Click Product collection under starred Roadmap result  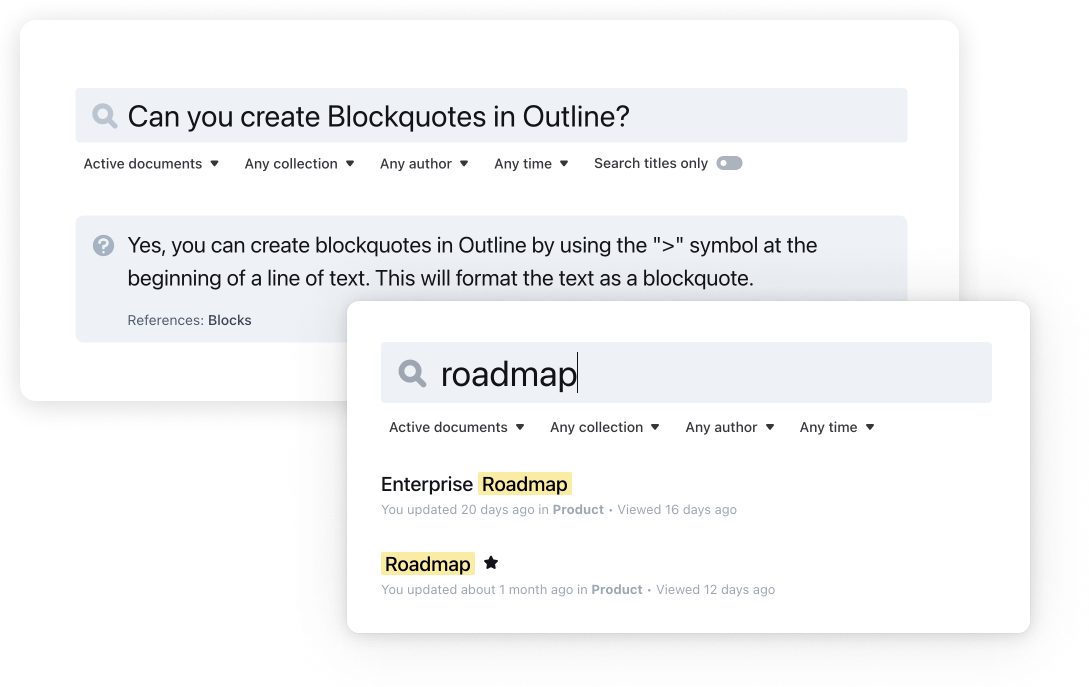617,589
